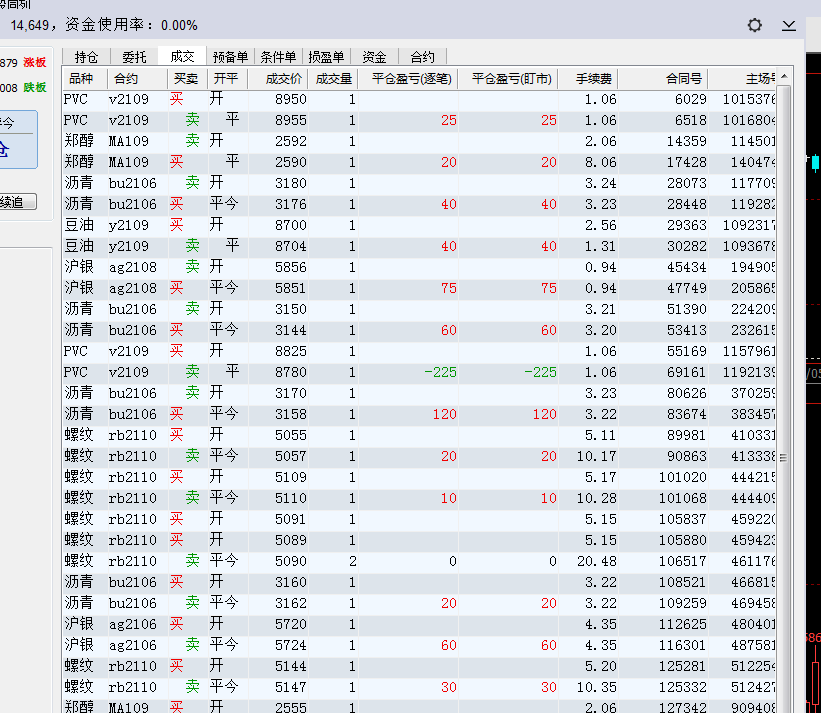Open the 预备单 tab

tap(230, 57)
